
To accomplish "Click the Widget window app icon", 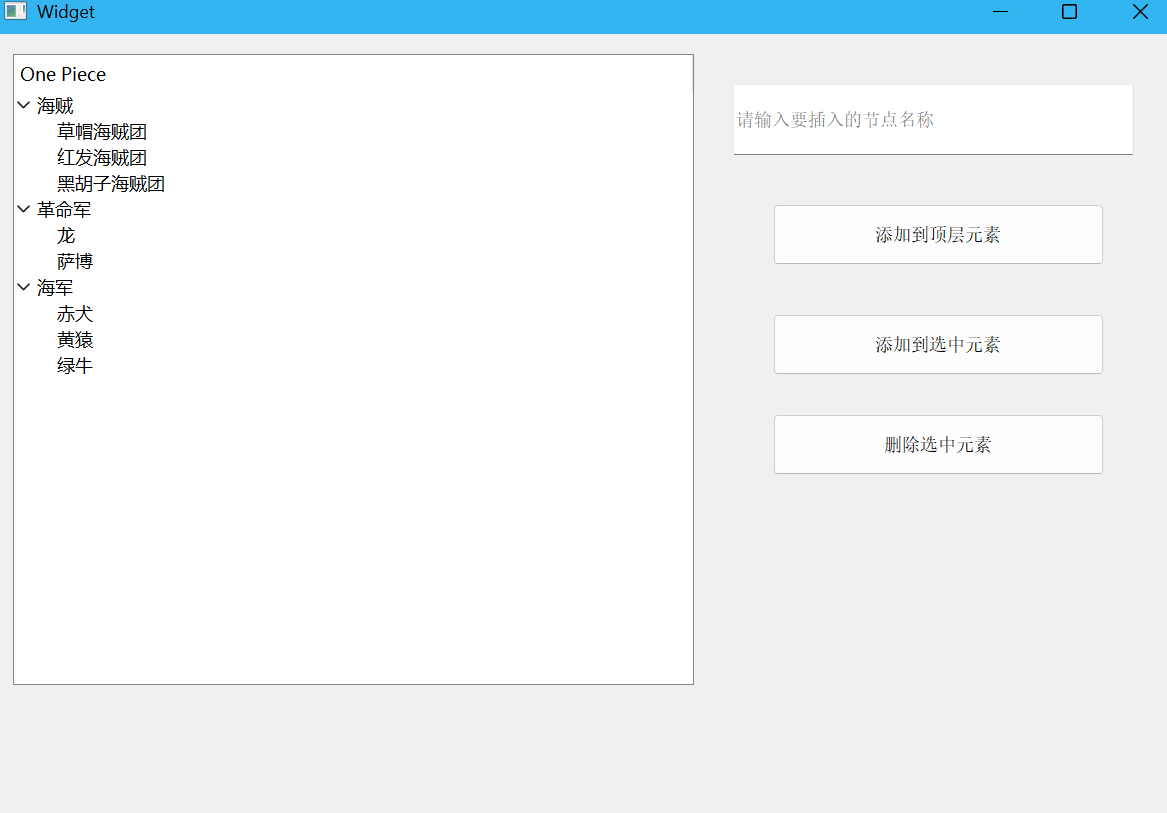I will pos(15,11).
